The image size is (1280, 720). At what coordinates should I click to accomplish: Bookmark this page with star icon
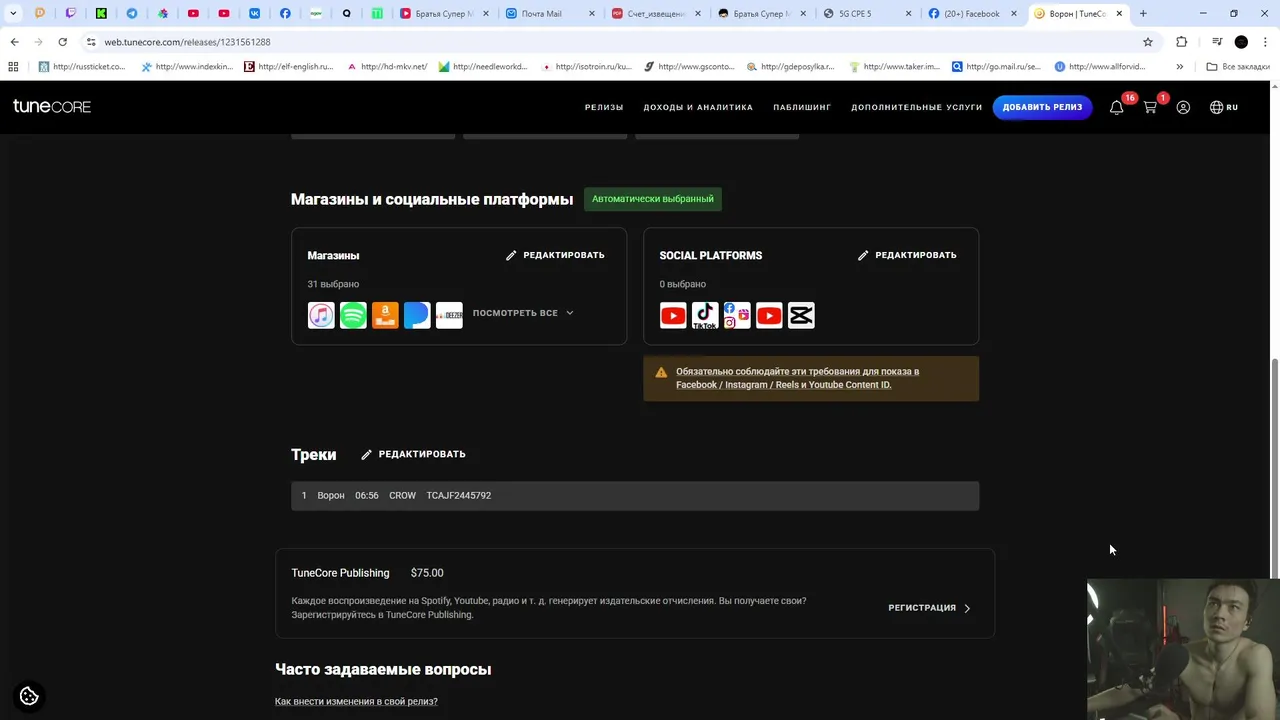pos(1148,42)
